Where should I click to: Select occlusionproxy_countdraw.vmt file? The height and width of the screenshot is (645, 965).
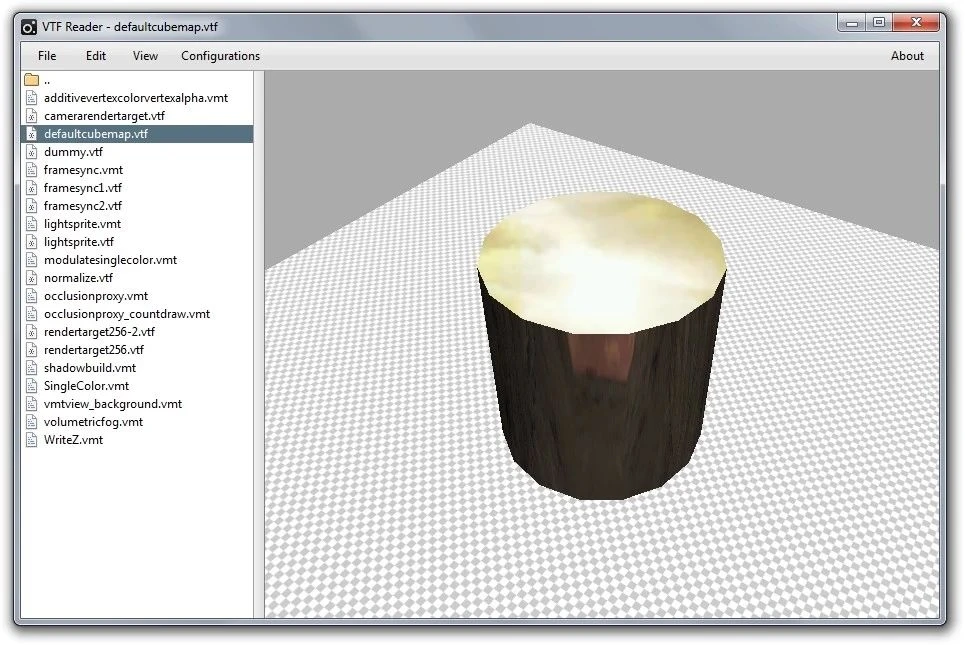pos(126,314)
